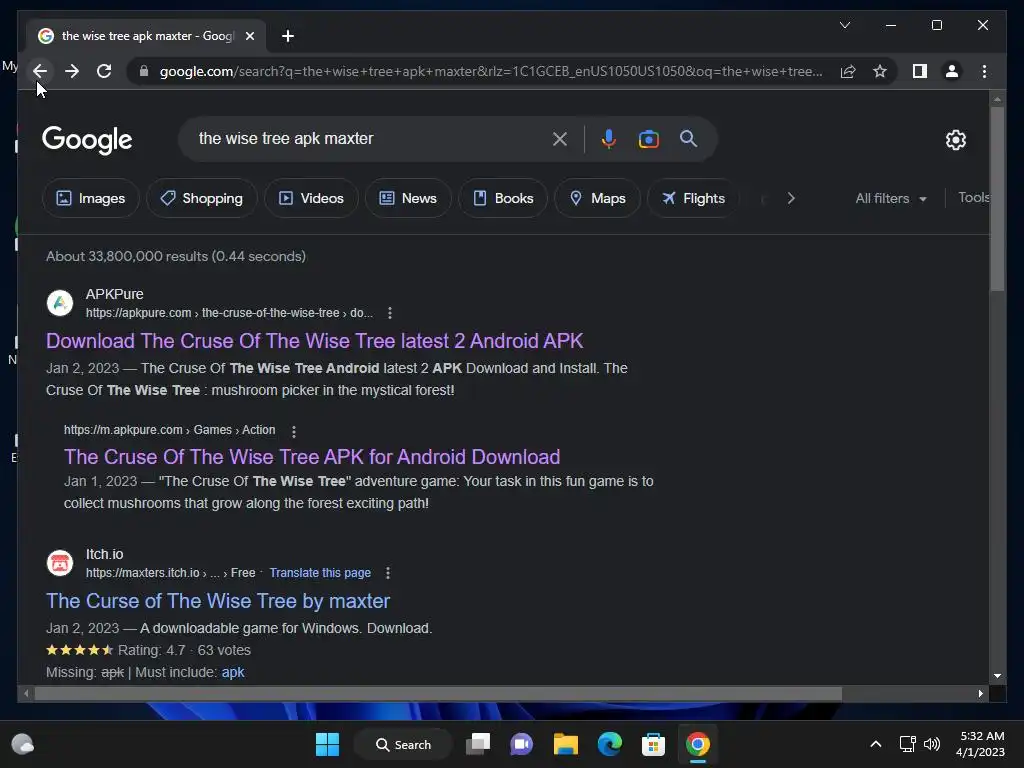Switch to Shopping results
1024x768 pixels.
(x=202, y=198)
